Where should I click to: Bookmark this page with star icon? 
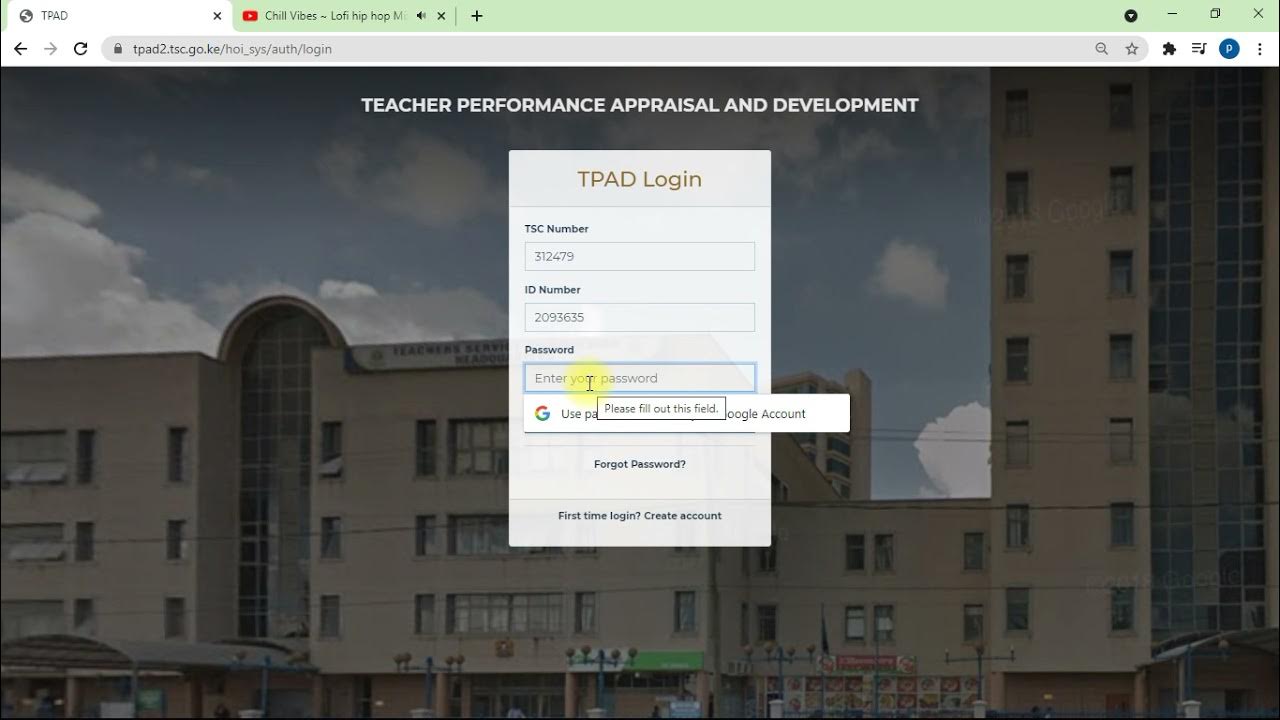1132,48
